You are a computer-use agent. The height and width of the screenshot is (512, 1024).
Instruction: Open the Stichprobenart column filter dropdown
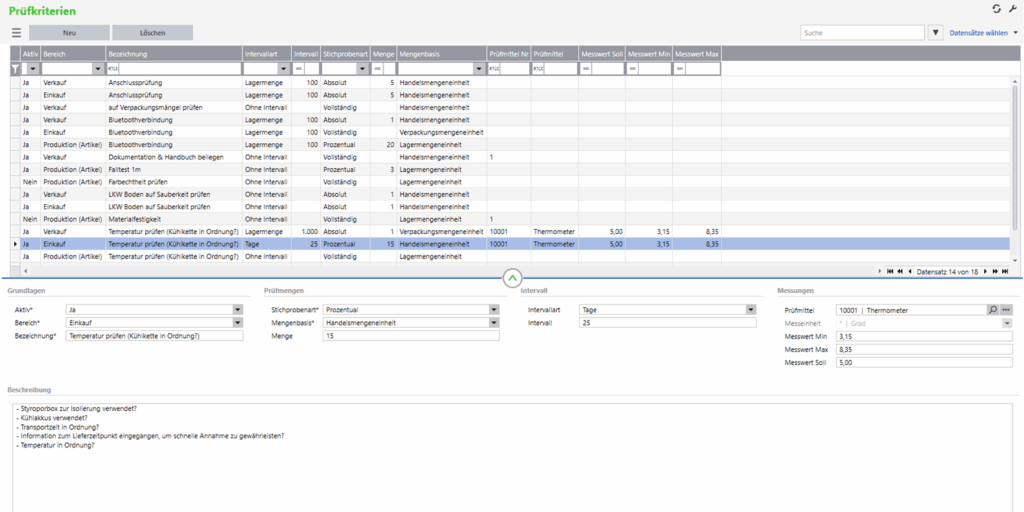coord(363,69)
